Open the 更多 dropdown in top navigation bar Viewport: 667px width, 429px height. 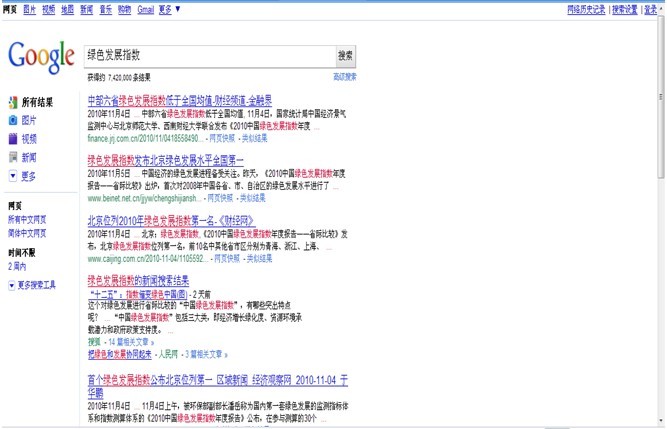(169, 9)
